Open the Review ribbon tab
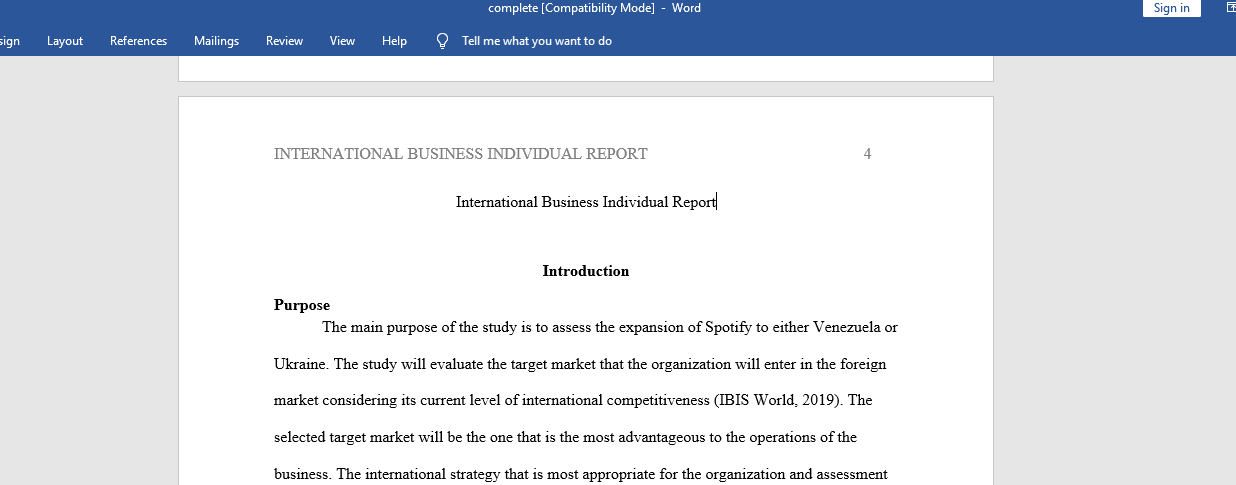Viewport: 1236px width, 485px height. coord(284,41)
